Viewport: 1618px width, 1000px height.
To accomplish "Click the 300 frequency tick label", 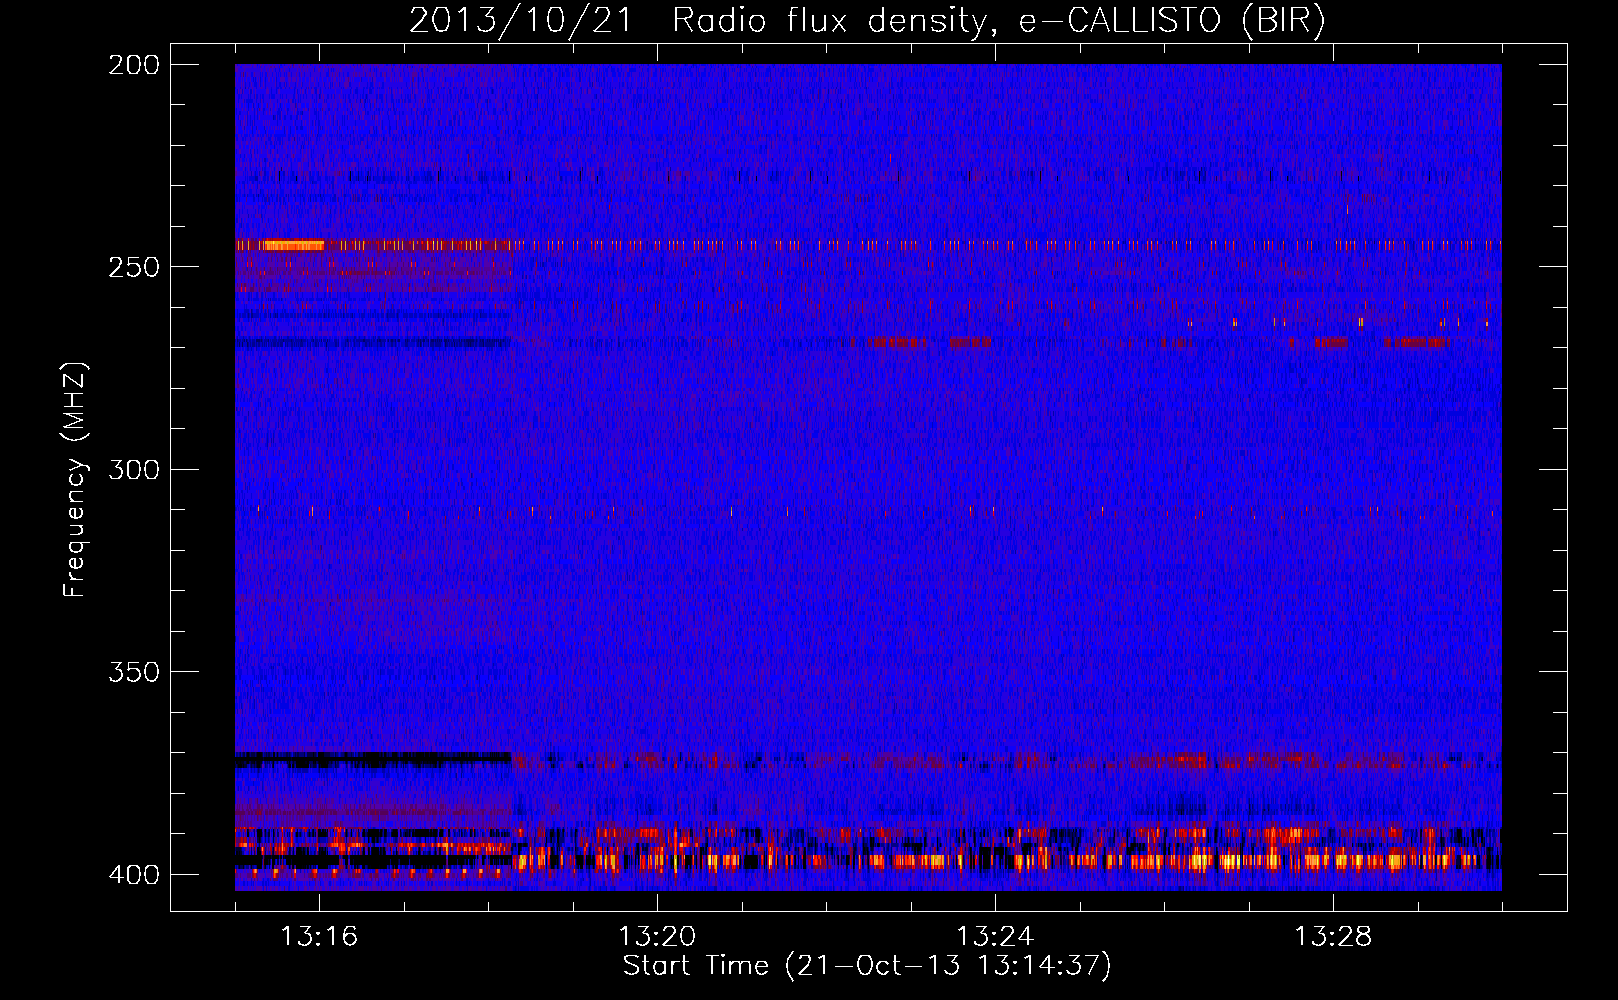I will [x=133, y=469].
